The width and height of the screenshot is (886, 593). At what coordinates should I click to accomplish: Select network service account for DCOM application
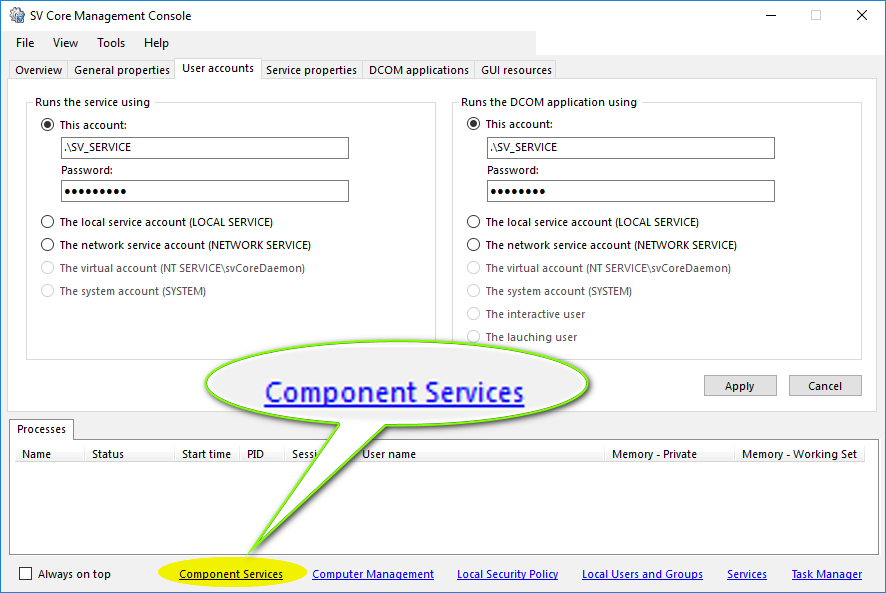pos(473,245)
